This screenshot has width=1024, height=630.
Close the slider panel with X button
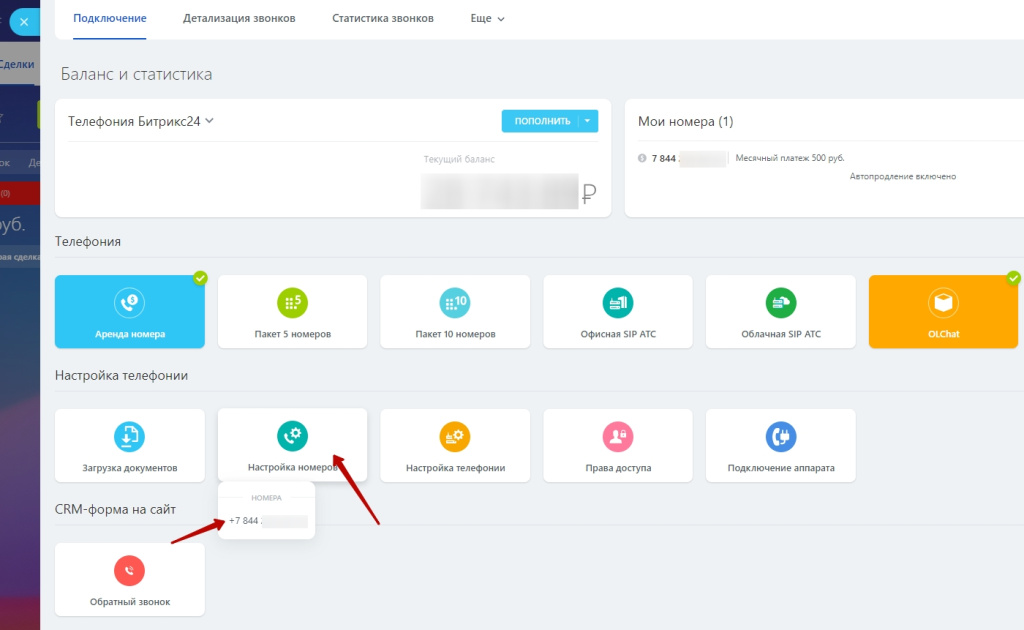pos(24,21)
